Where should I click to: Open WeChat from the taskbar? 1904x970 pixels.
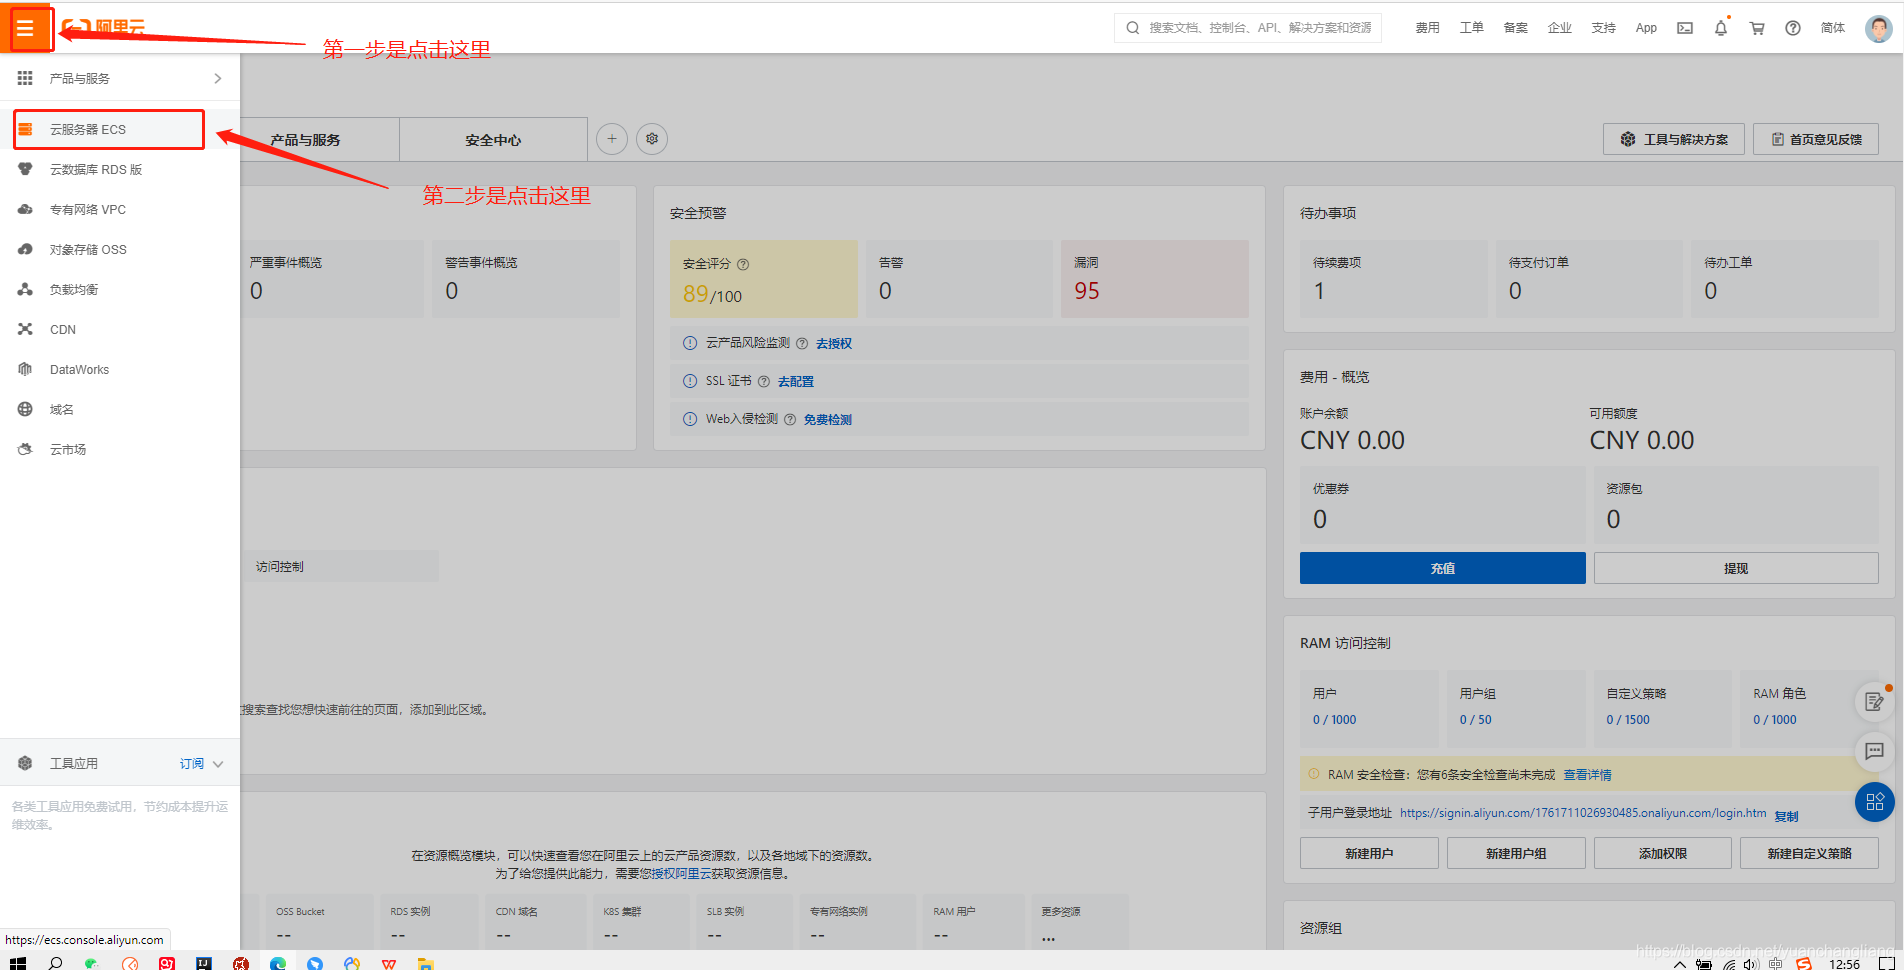(92, 963)
